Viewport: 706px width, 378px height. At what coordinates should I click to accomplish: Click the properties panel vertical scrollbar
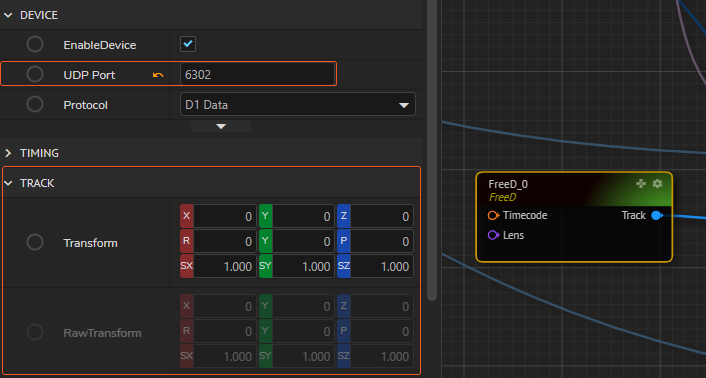[432, 150]
